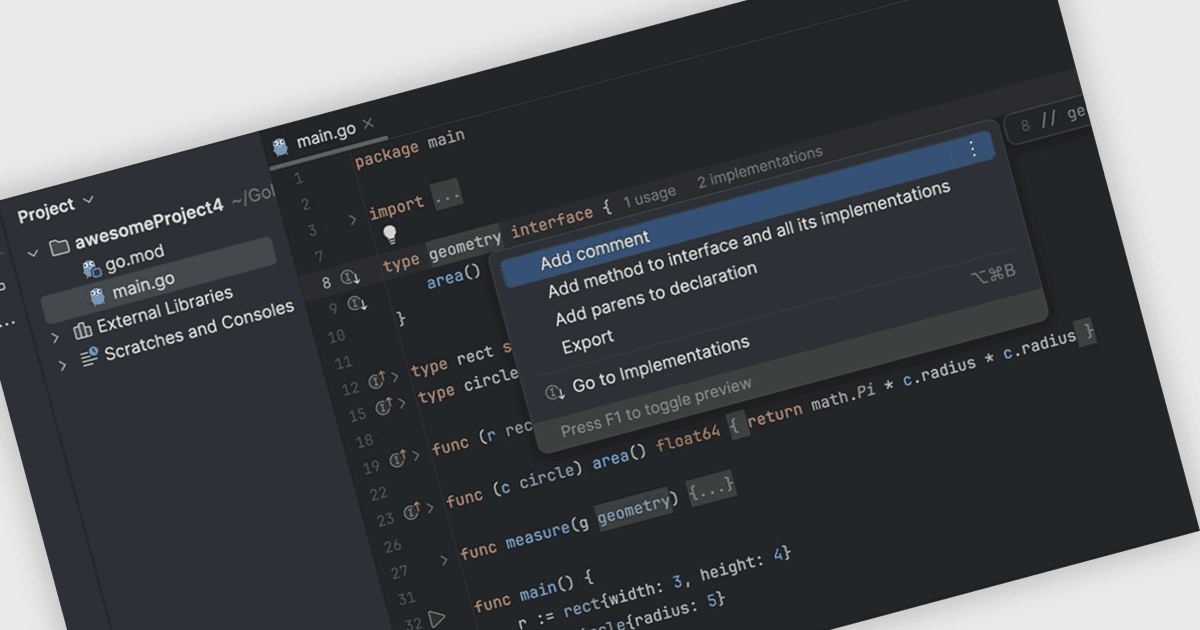Screen dimensions: 1200x630
Task: Expand the fold arrow on line 19
Action: pos(414,456)
